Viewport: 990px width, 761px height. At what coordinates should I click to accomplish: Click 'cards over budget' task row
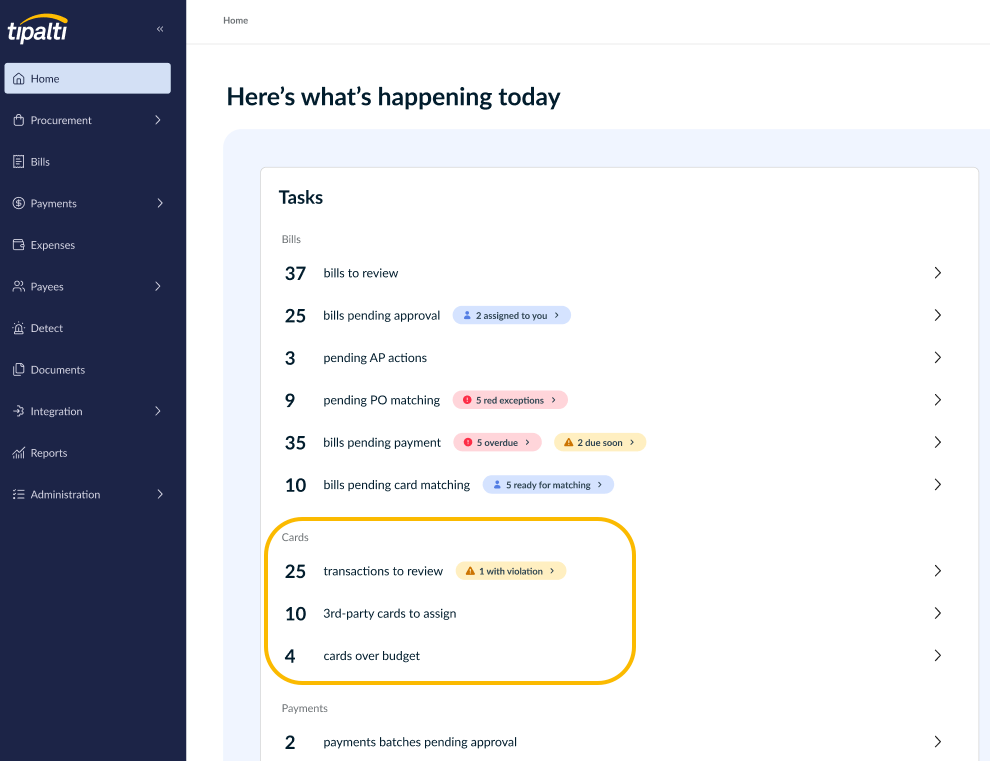point(612,656)
